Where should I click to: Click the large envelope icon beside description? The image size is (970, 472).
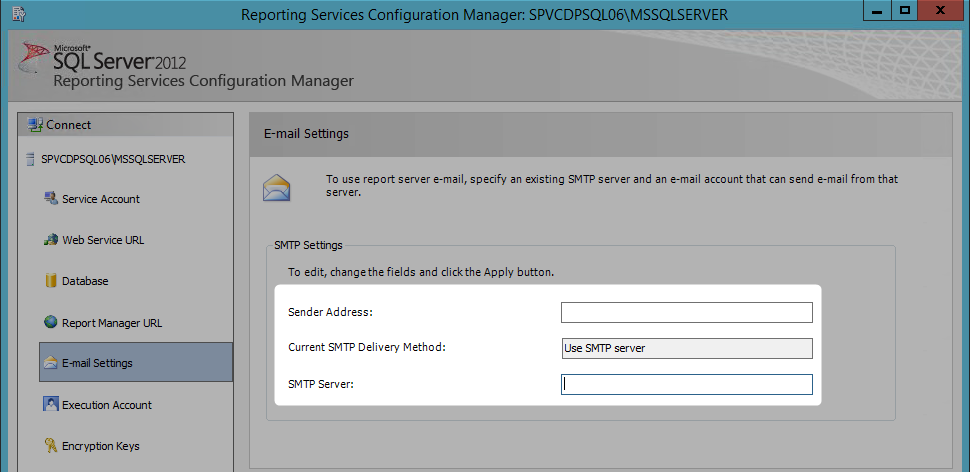tap(277, 187)
